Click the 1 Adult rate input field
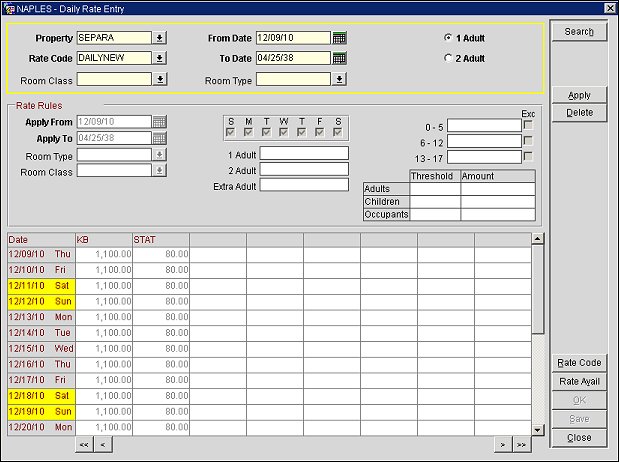 pos(304,153)
